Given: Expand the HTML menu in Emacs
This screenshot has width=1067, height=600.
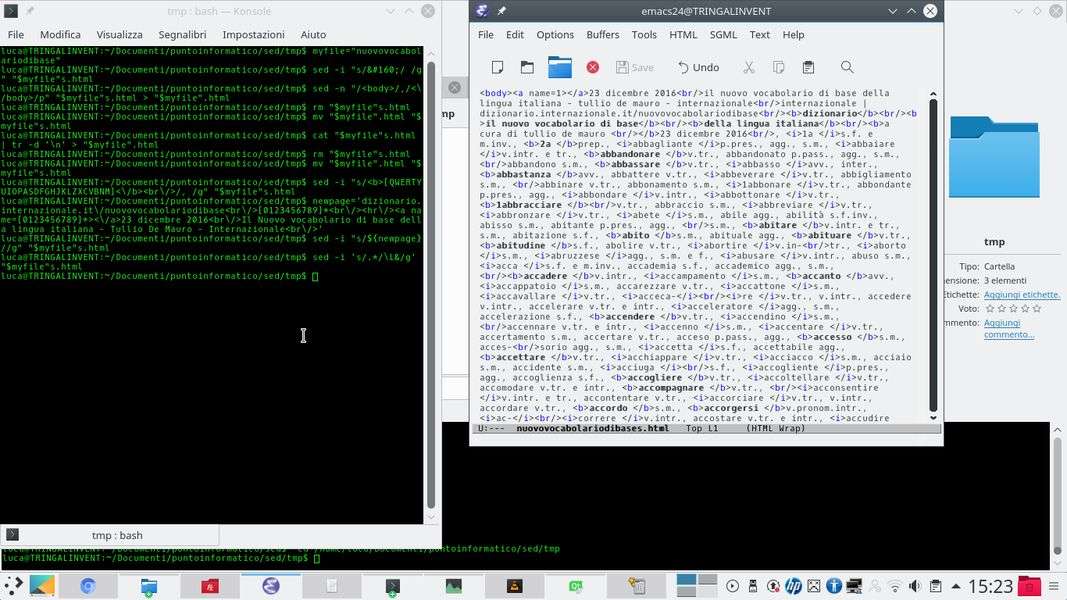Looking at the screenshot, I should point(683,34).
